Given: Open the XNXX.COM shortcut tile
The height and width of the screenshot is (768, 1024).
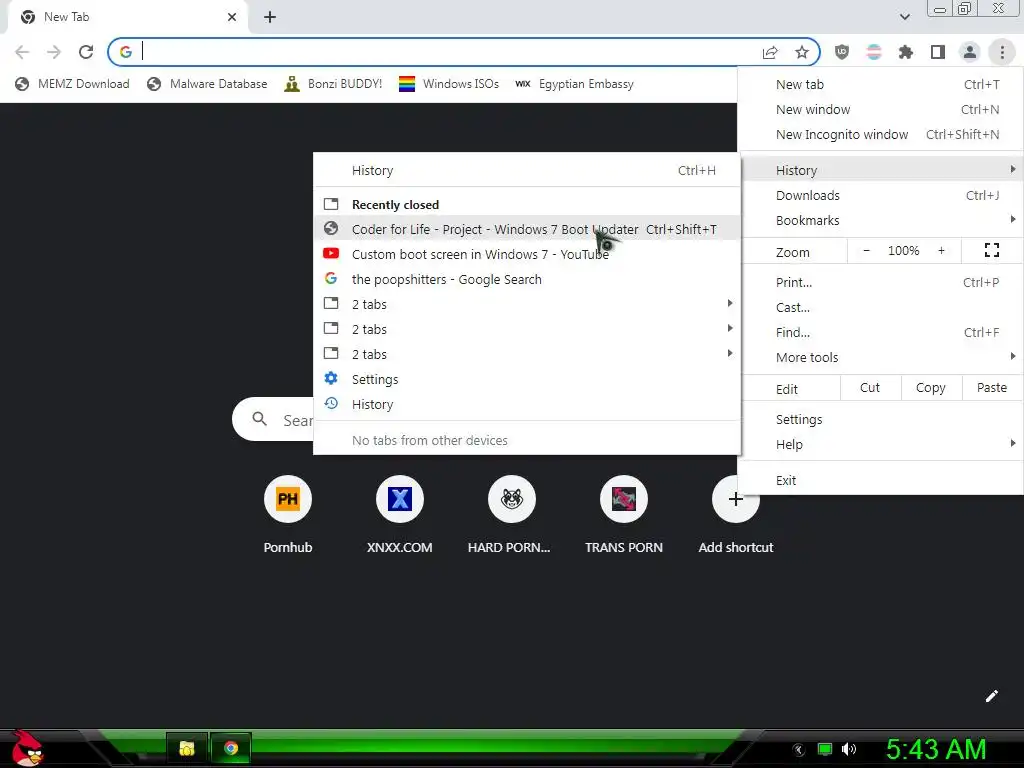Looking at the screenshot, I should coord(400,515).
